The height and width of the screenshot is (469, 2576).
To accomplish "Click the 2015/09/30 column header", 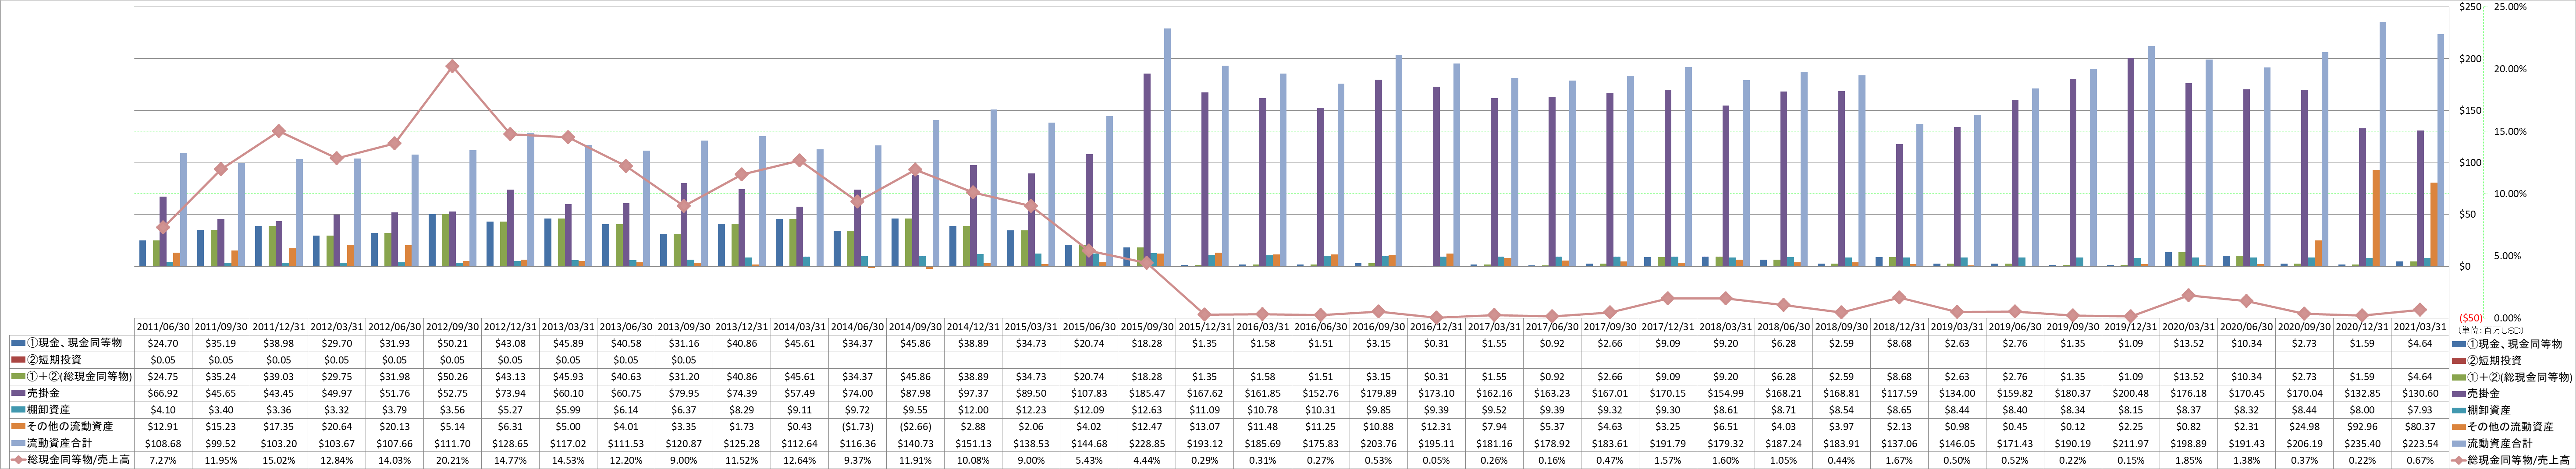I will [x=1146, y=327].
